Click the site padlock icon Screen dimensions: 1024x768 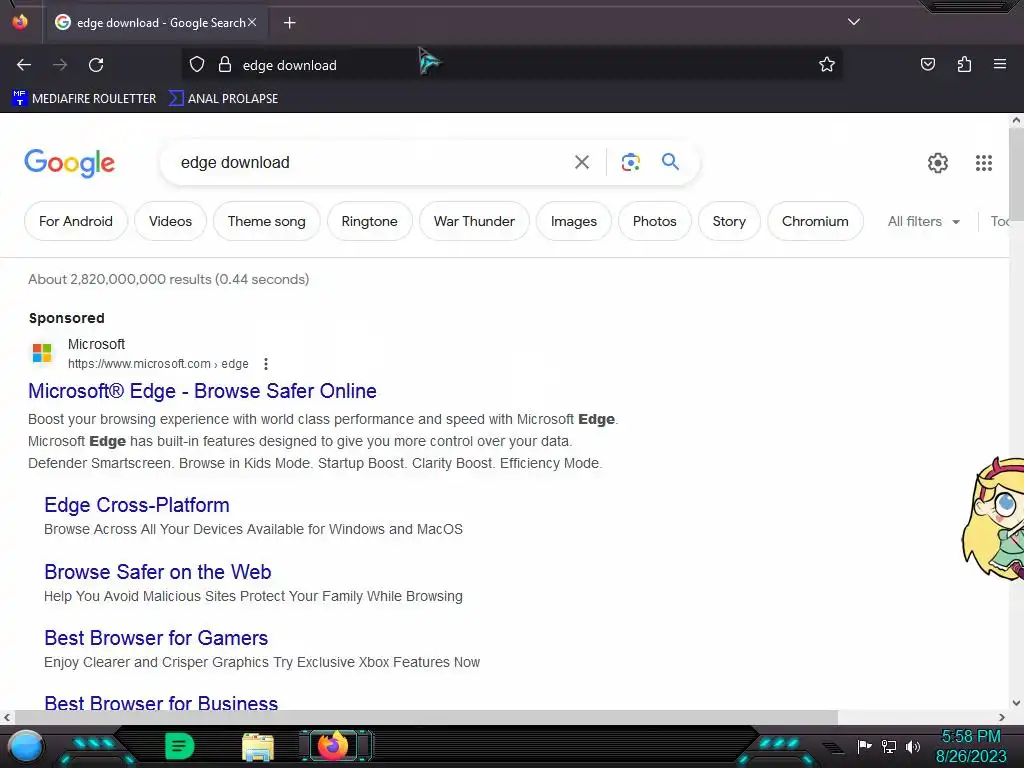(225, 65)
